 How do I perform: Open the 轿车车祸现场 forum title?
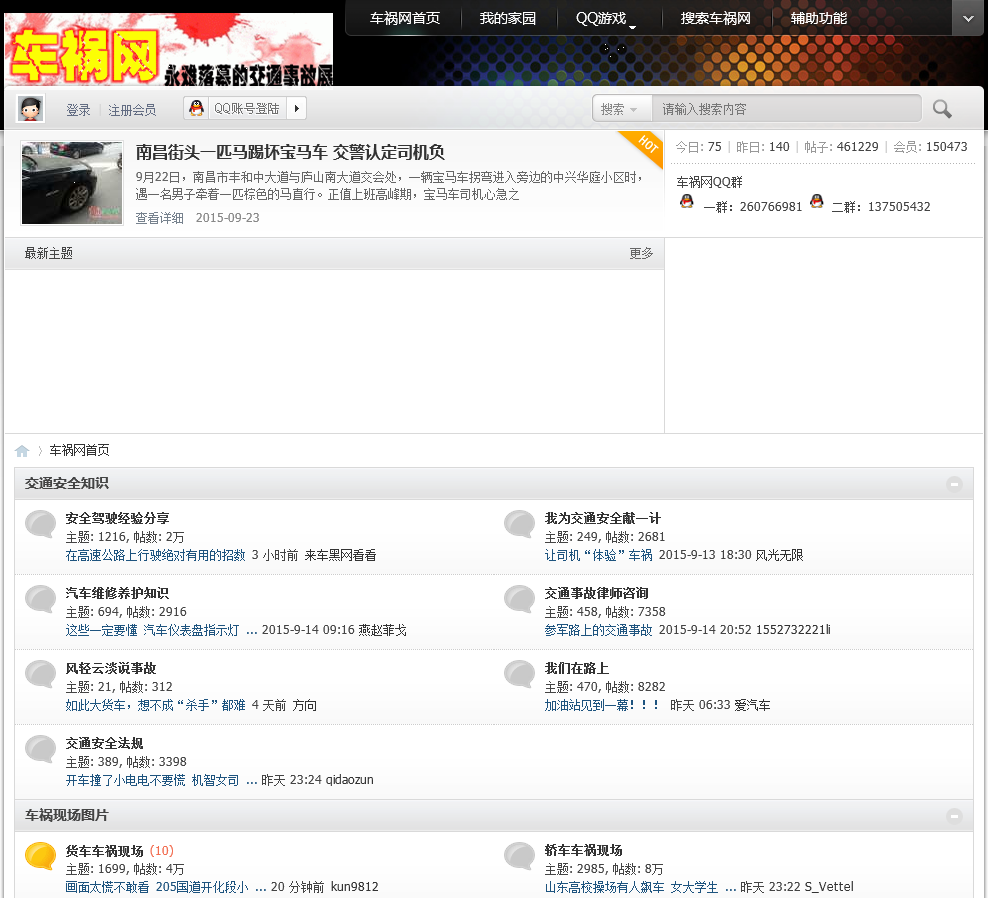pos(583,850)
